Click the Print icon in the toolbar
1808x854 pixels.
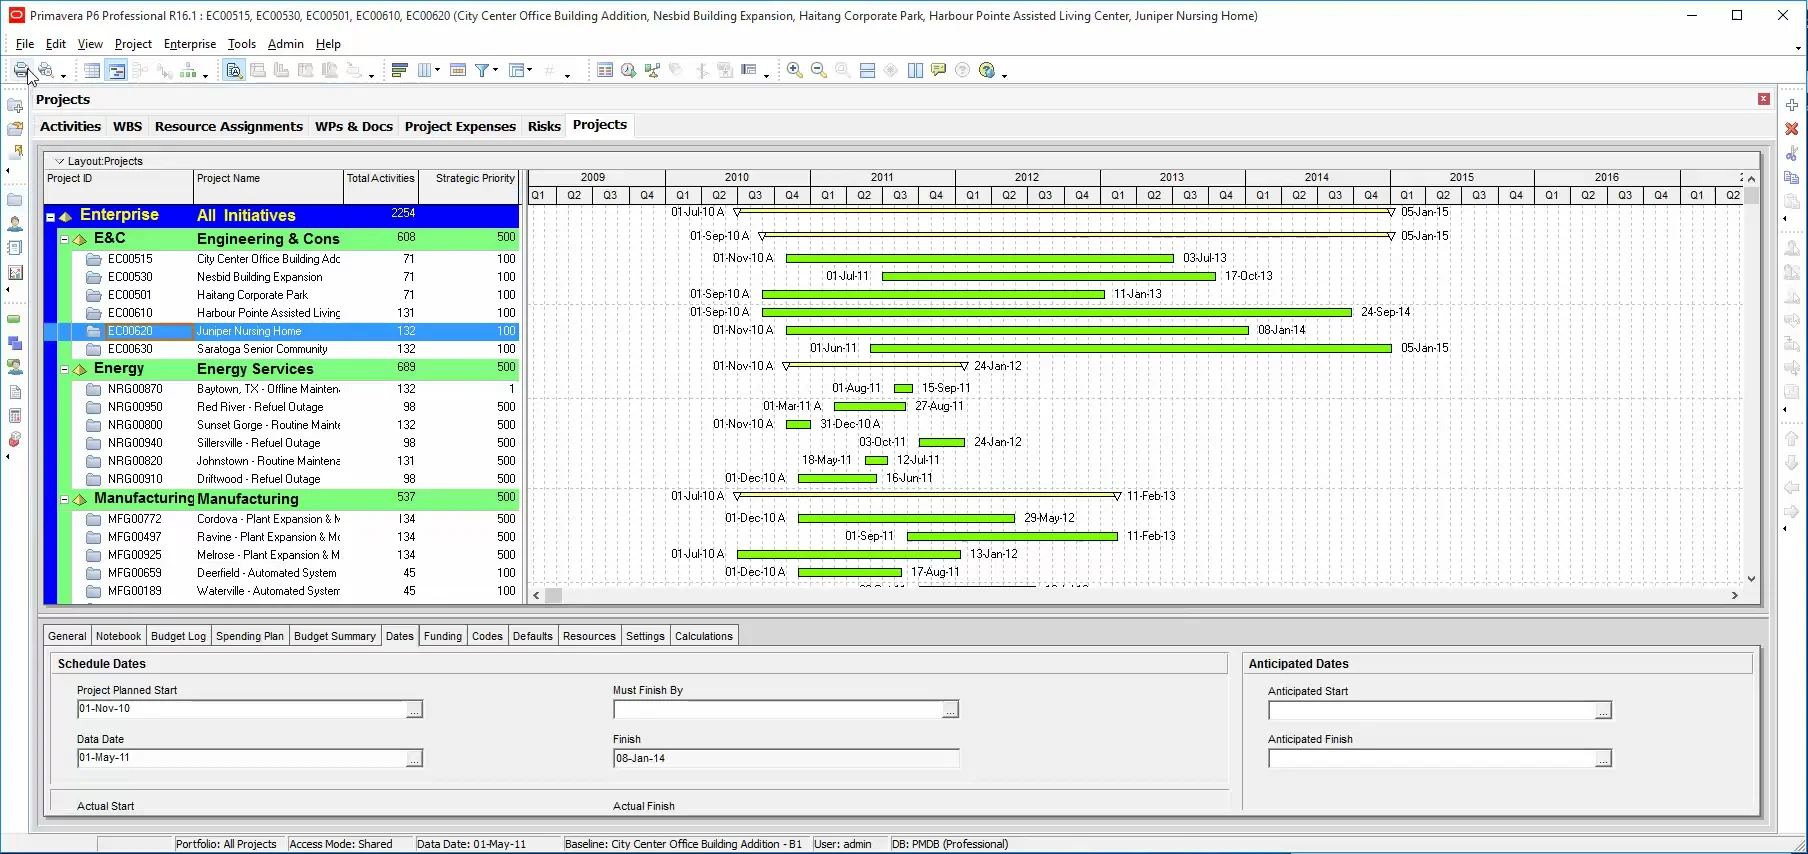tap(21, 70)
